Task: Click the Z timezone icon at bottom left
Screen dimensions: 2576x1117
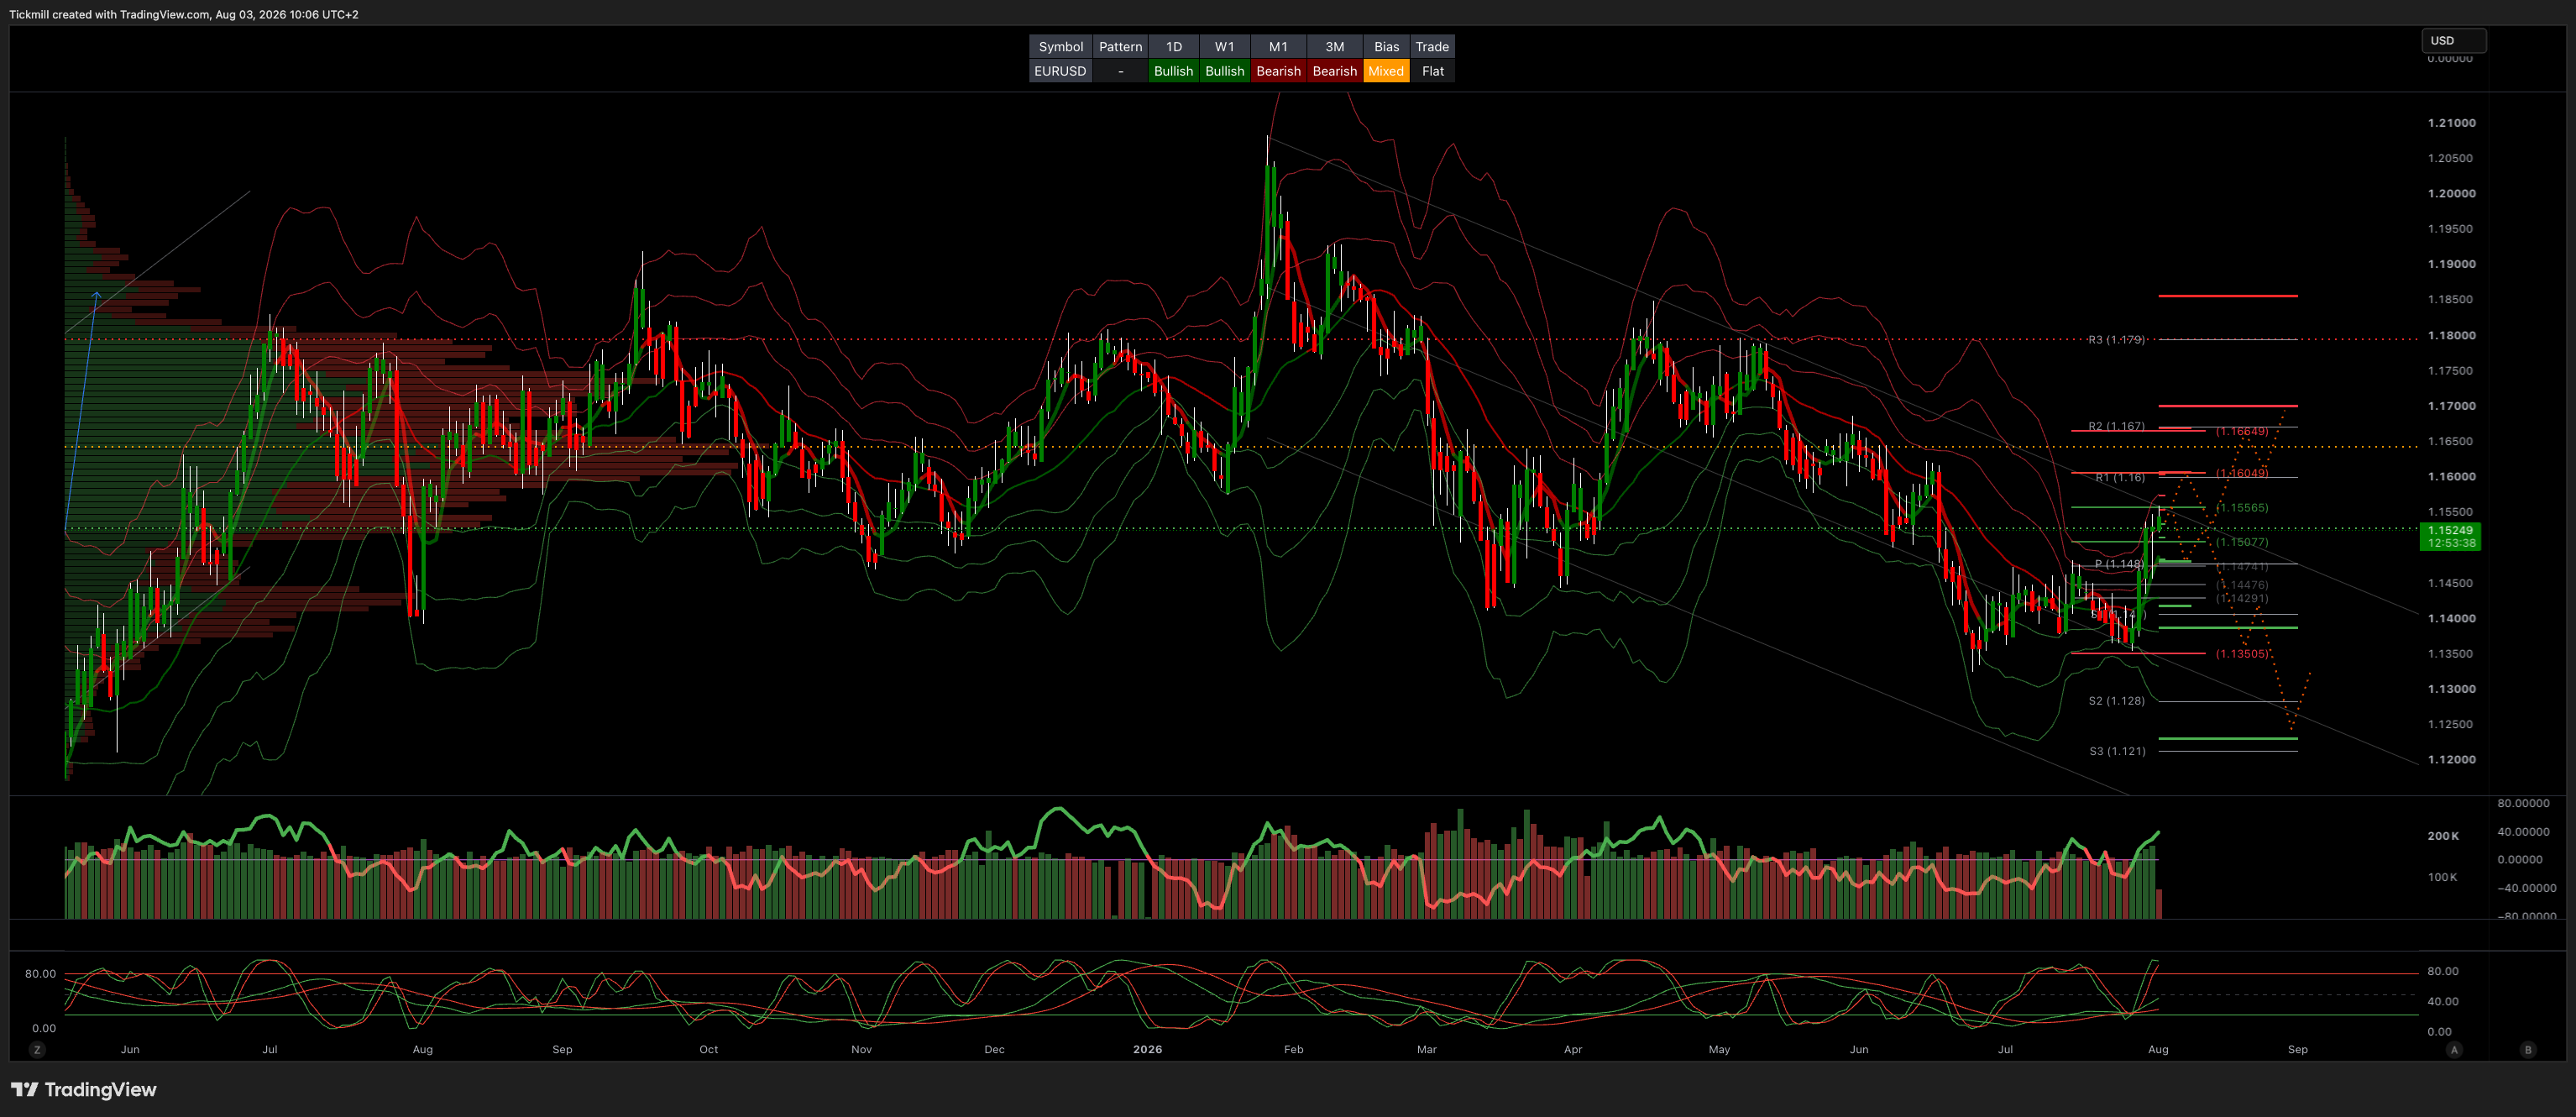Action: click(x=37, y=1049)
